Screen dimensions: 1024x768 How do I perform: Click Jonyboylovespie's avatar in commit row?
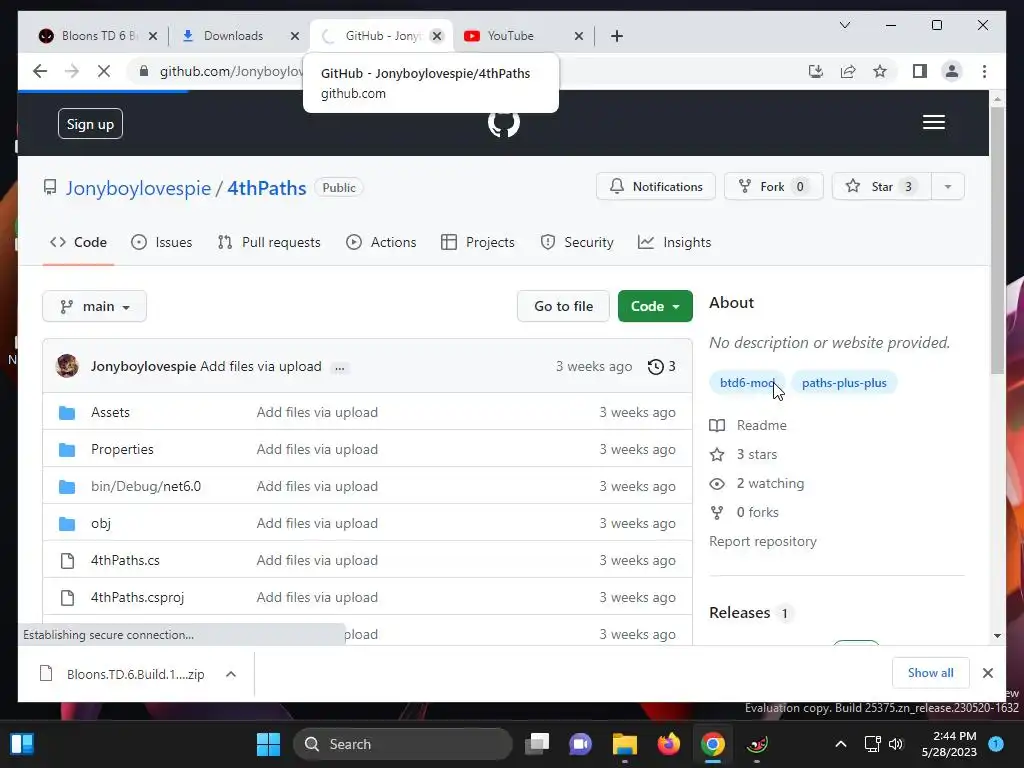[67, 366]
